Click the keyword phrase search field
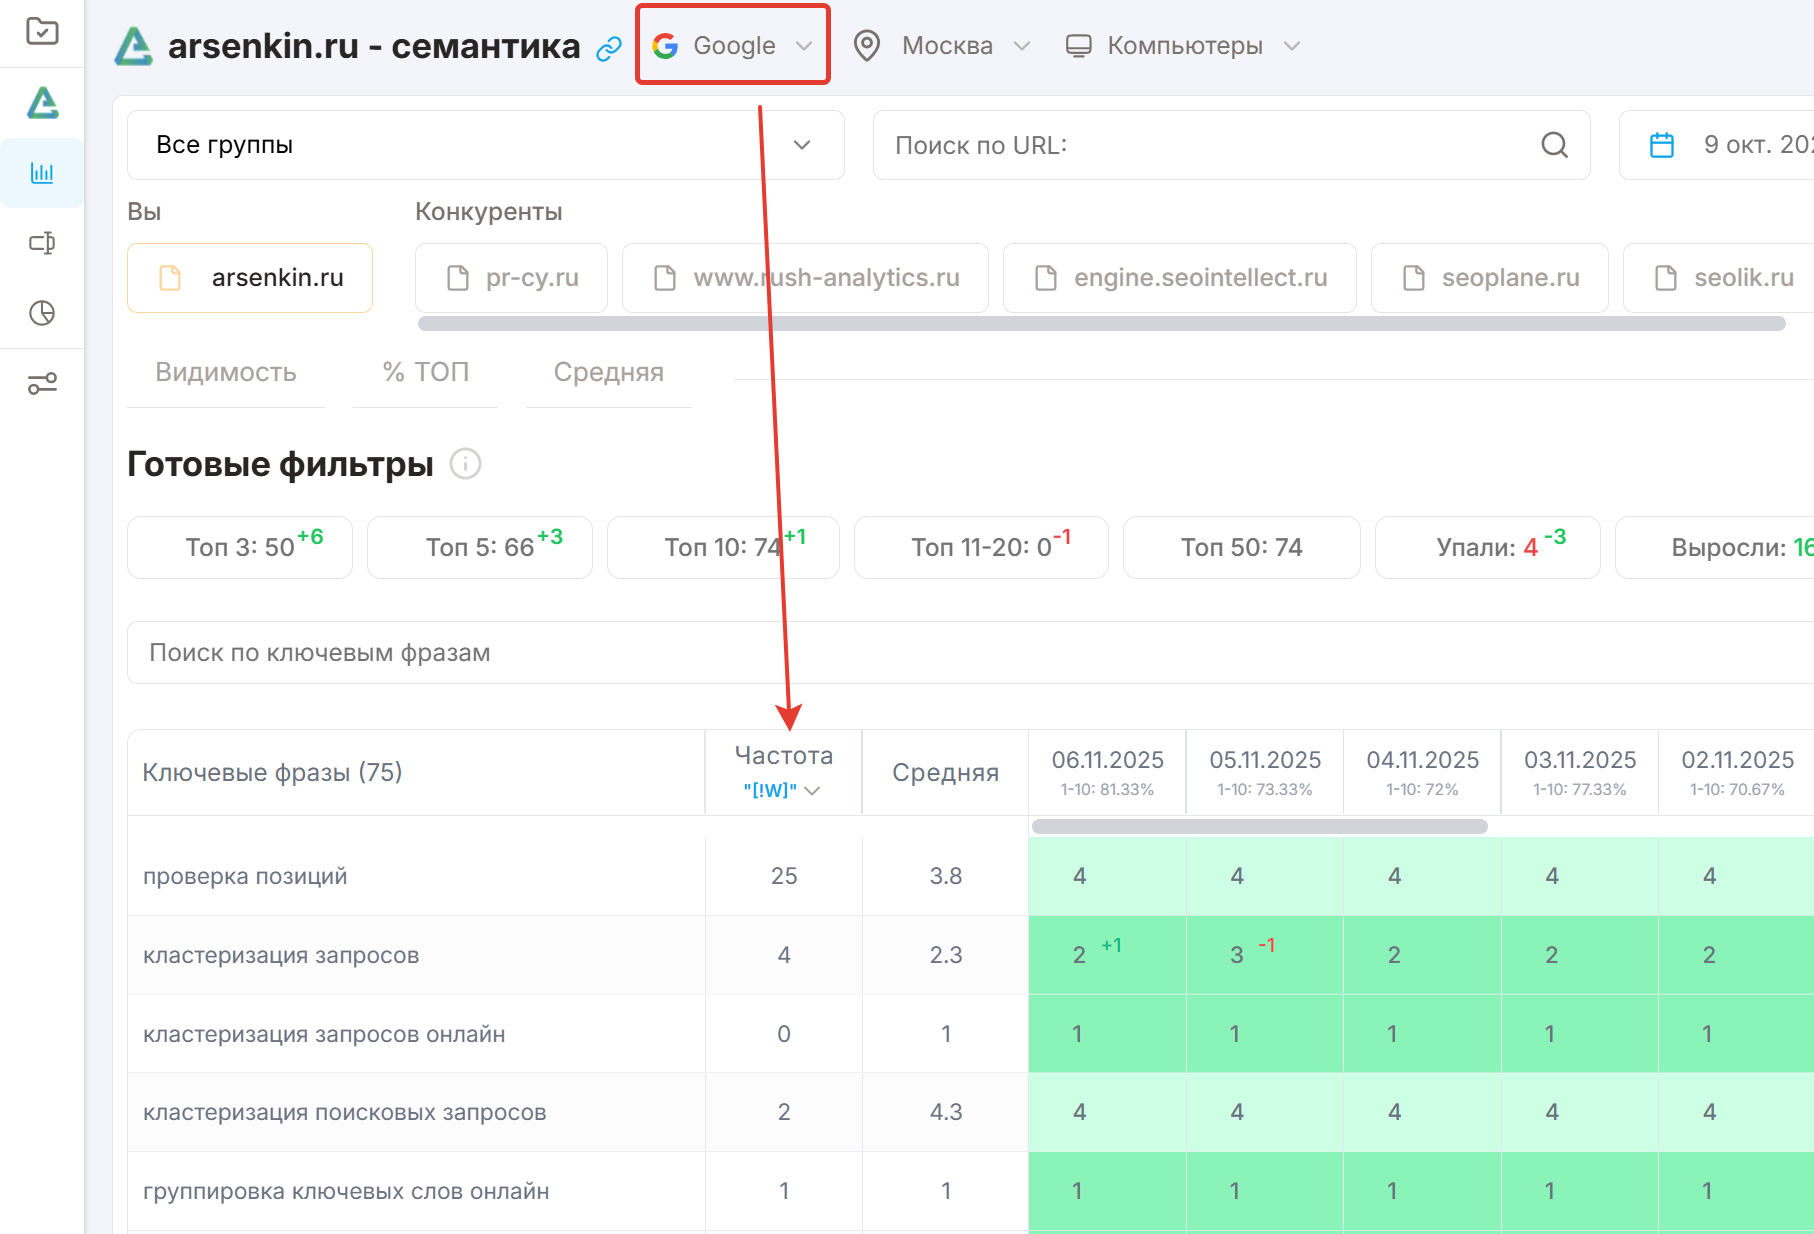 [x=900, y=653]
